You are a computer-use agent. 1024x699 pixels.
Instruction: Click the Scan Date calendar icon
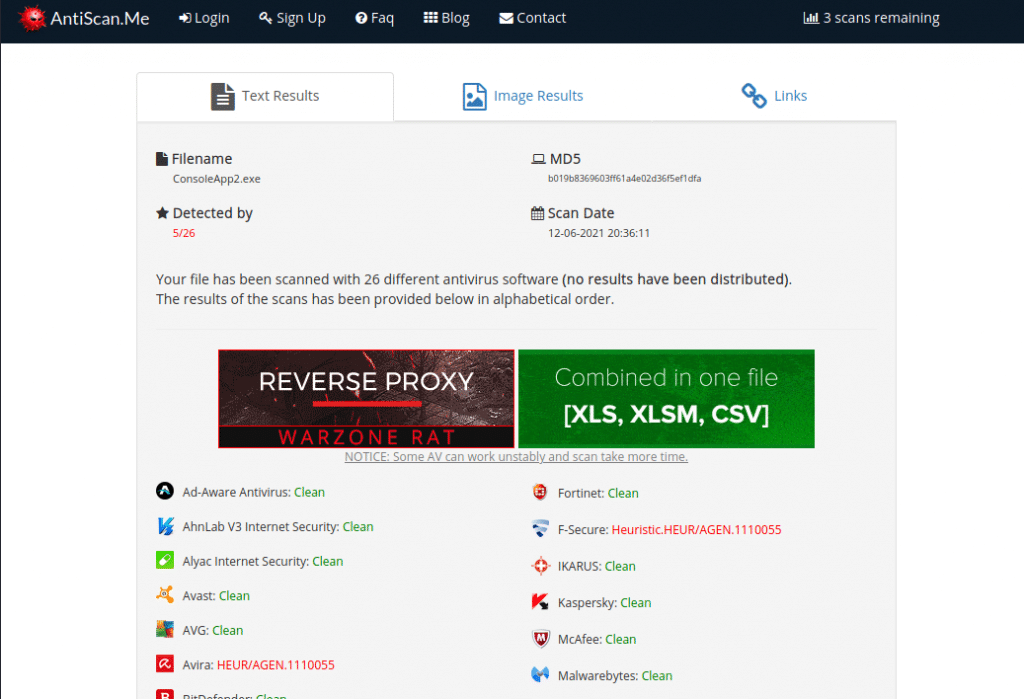click(537, 213)
